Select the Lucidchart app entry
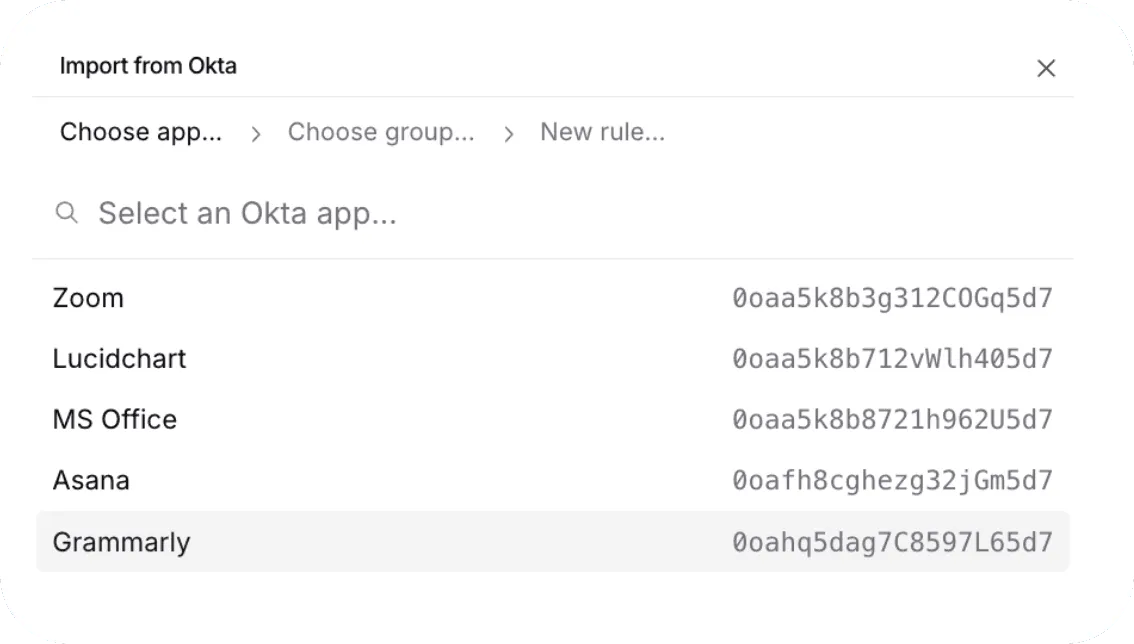Viewport: 1134px width, 644px height. coord(119,358)
